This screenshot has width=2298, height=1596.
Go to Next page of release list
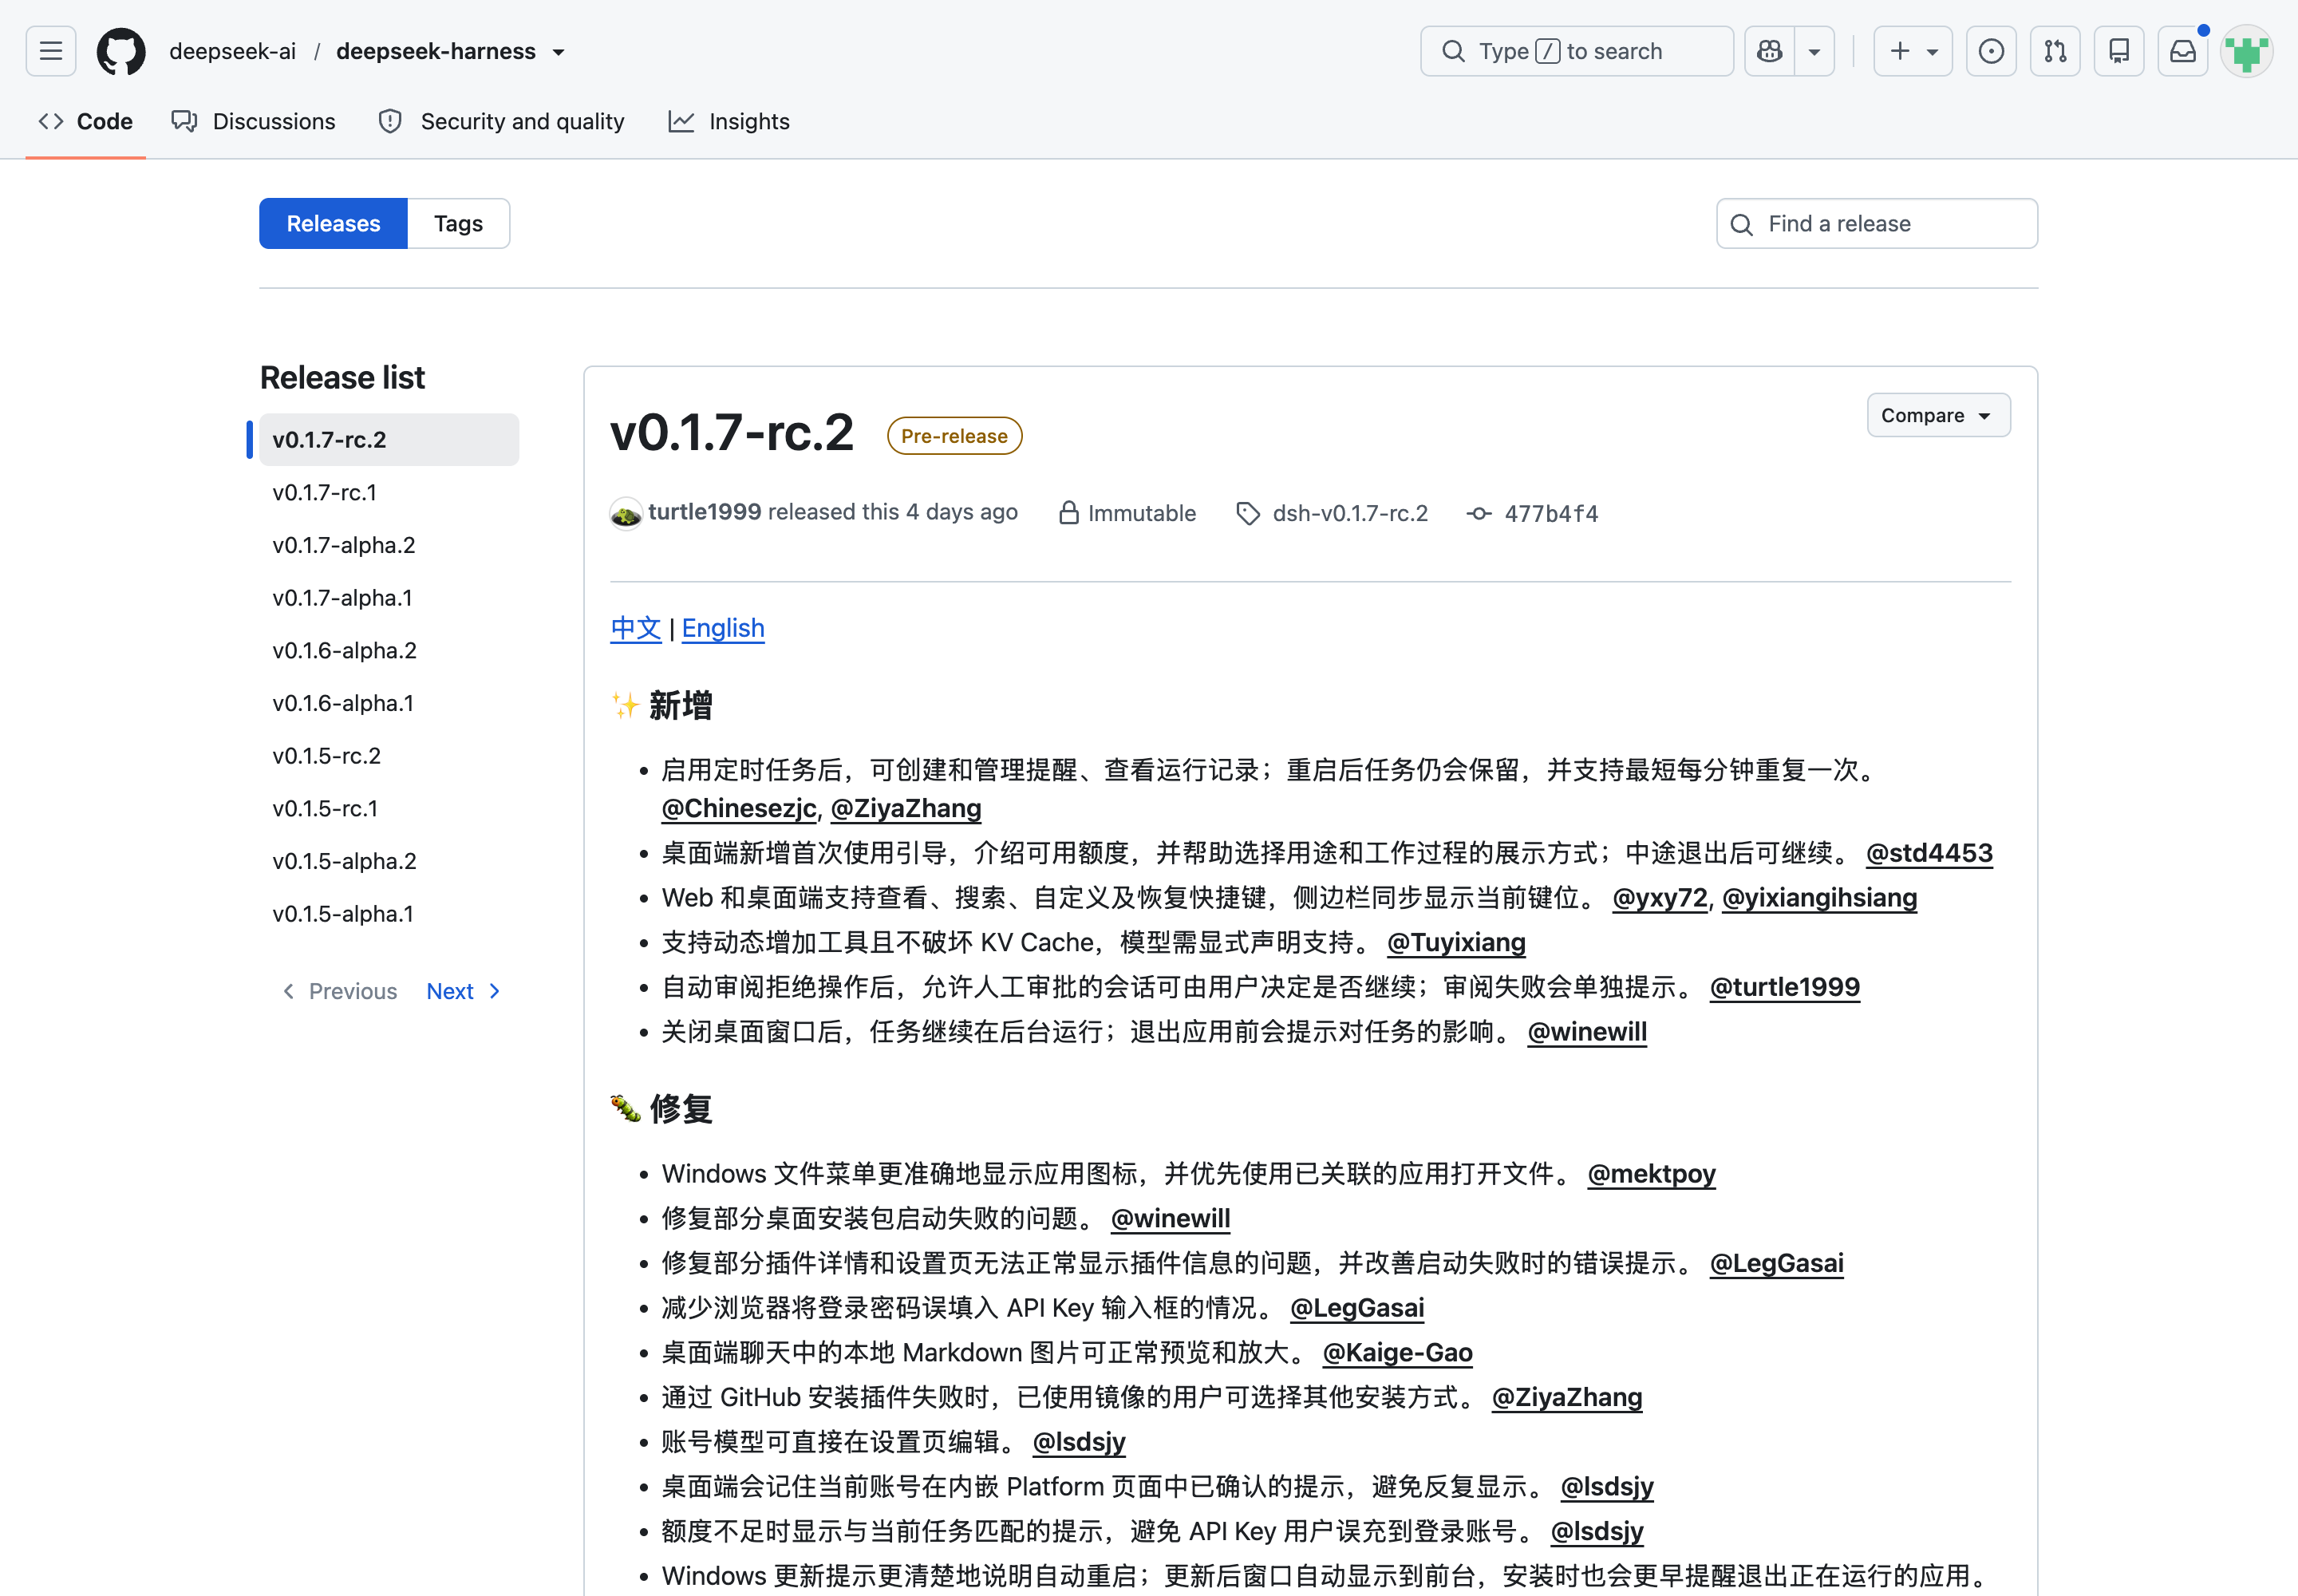(x=463, y=991)
